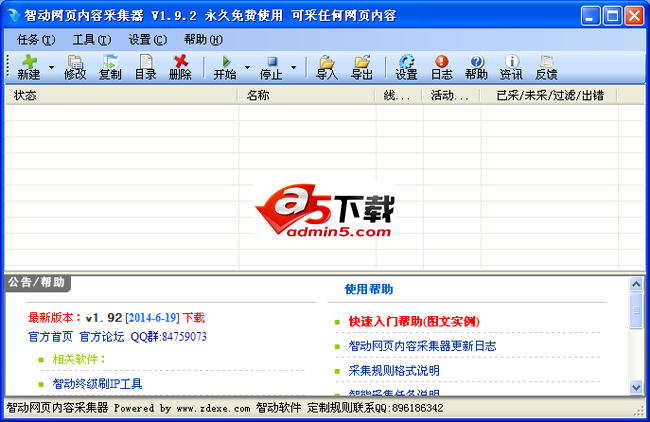Viewport: 650px width, 422px height.
Task: Open the 官方首页 link
Action: (x=51, y=337)
